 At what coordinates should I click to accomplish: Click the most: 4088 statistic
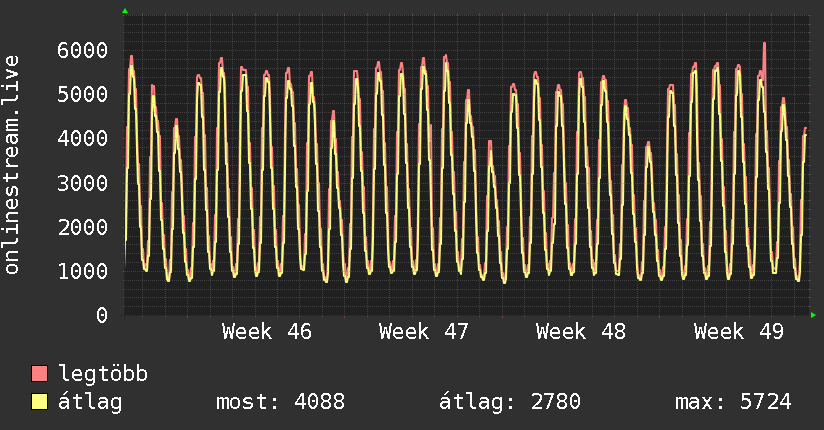(x=280, y=403)
